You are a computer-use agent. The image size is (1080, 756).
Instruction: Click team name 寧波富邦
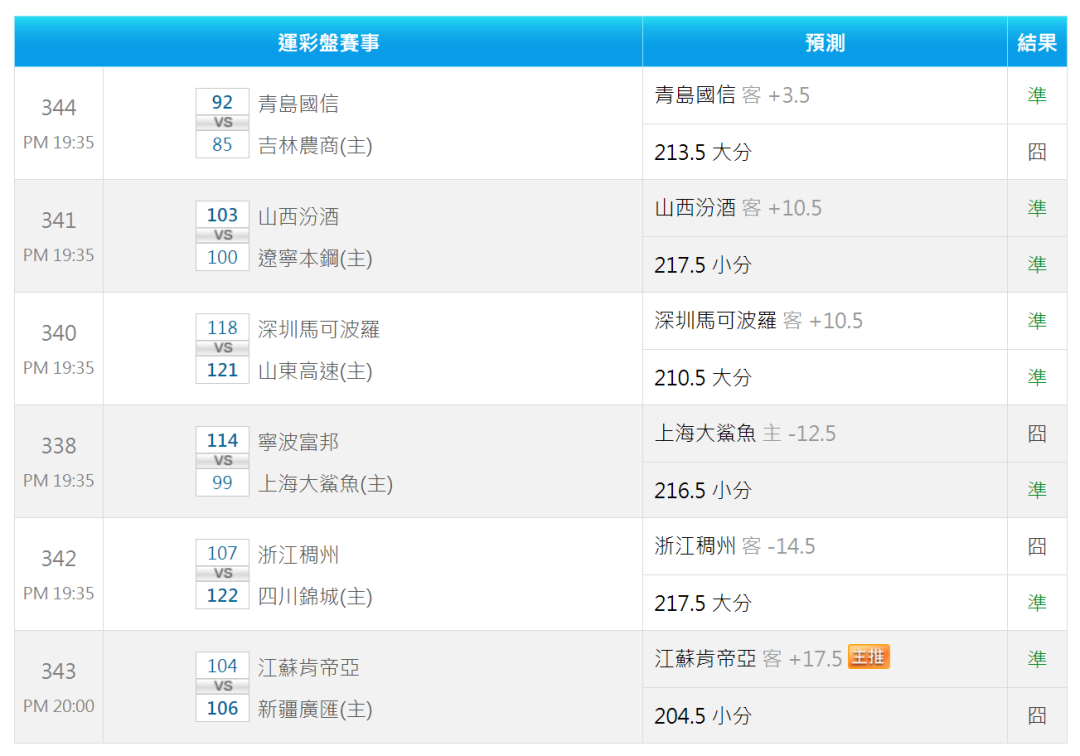point(298,442)
